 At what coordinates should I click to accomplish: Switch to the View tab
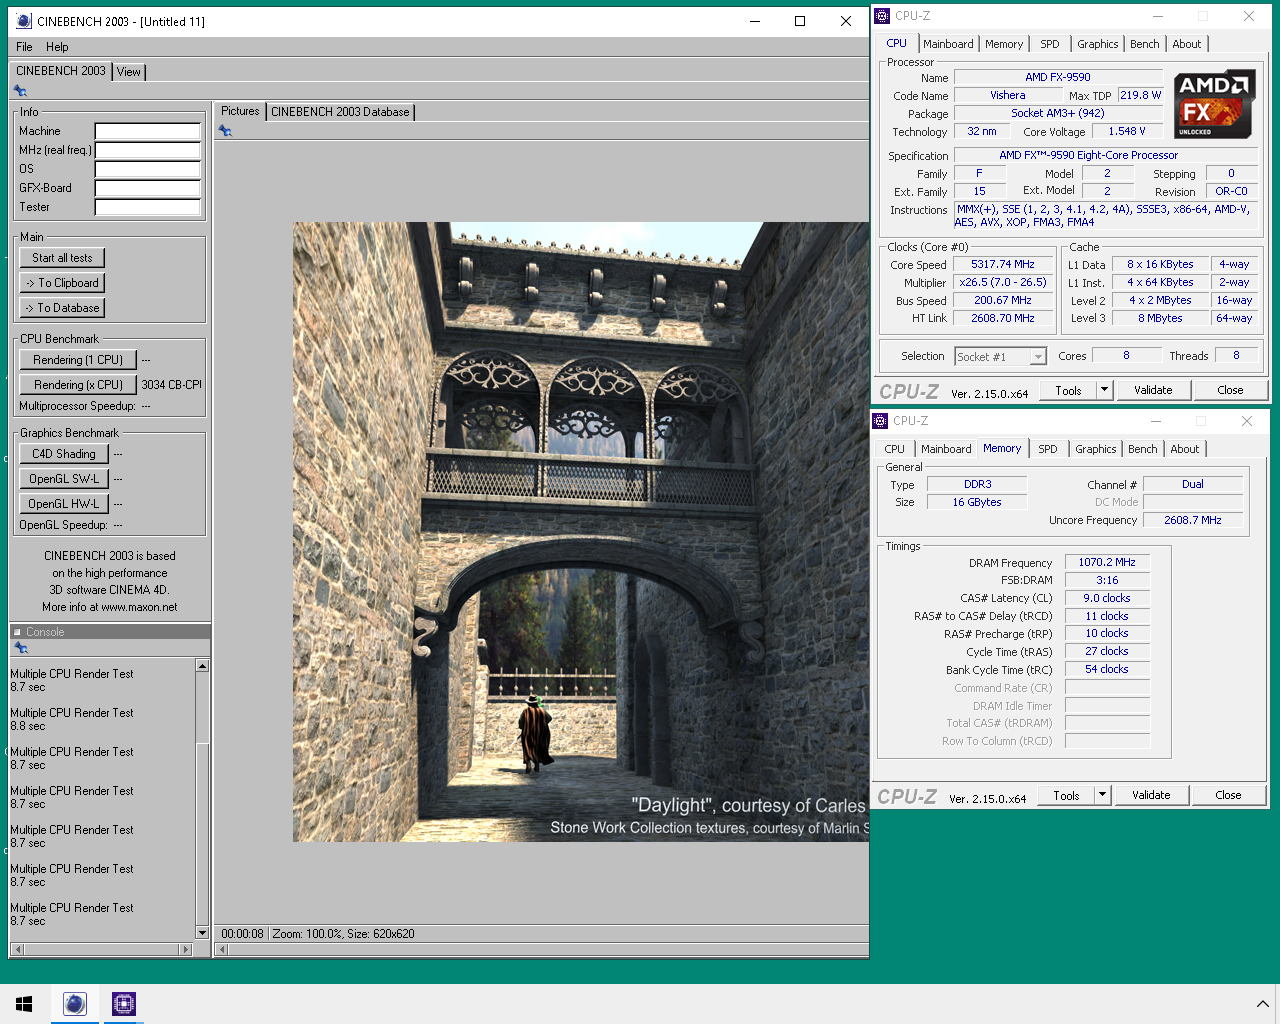pos(129,72)
